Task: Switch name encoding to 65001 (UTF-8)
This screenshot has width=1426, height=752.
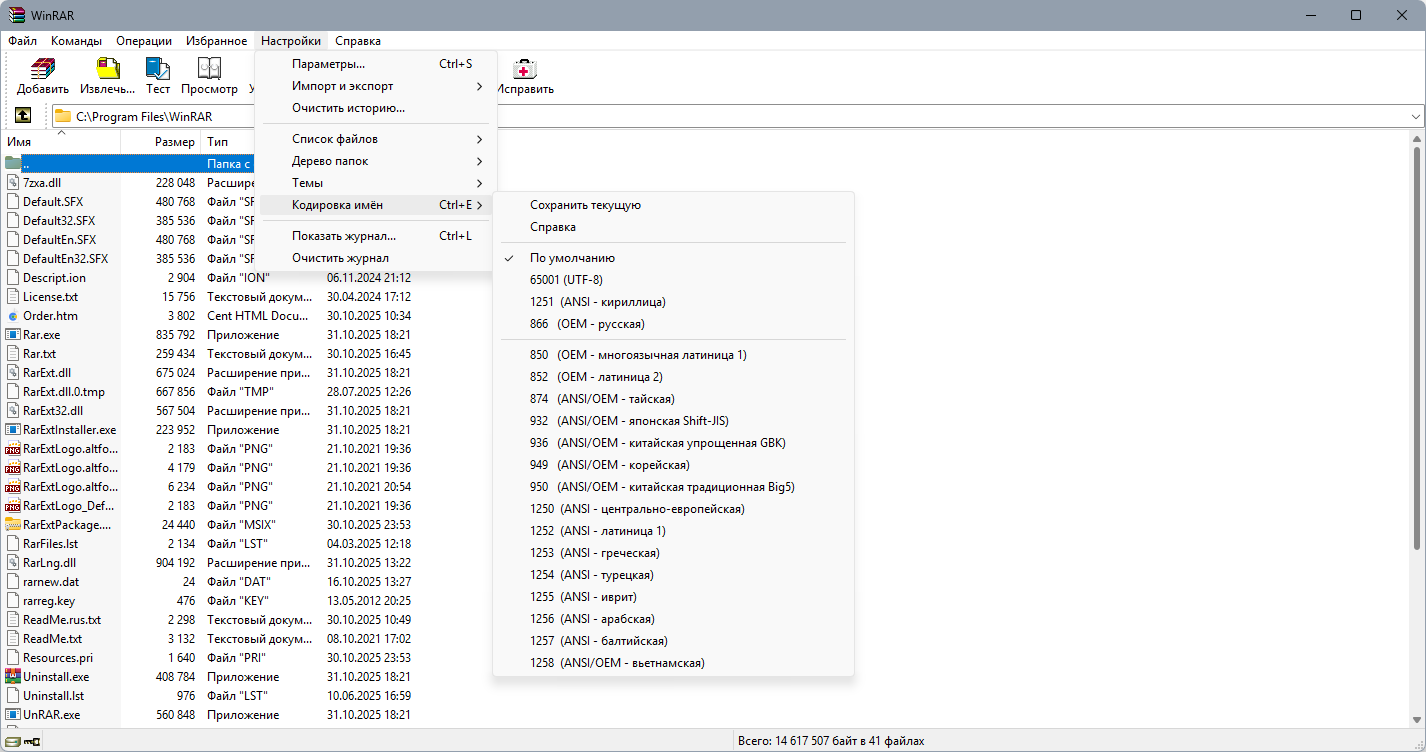Action: coord(673,280)
